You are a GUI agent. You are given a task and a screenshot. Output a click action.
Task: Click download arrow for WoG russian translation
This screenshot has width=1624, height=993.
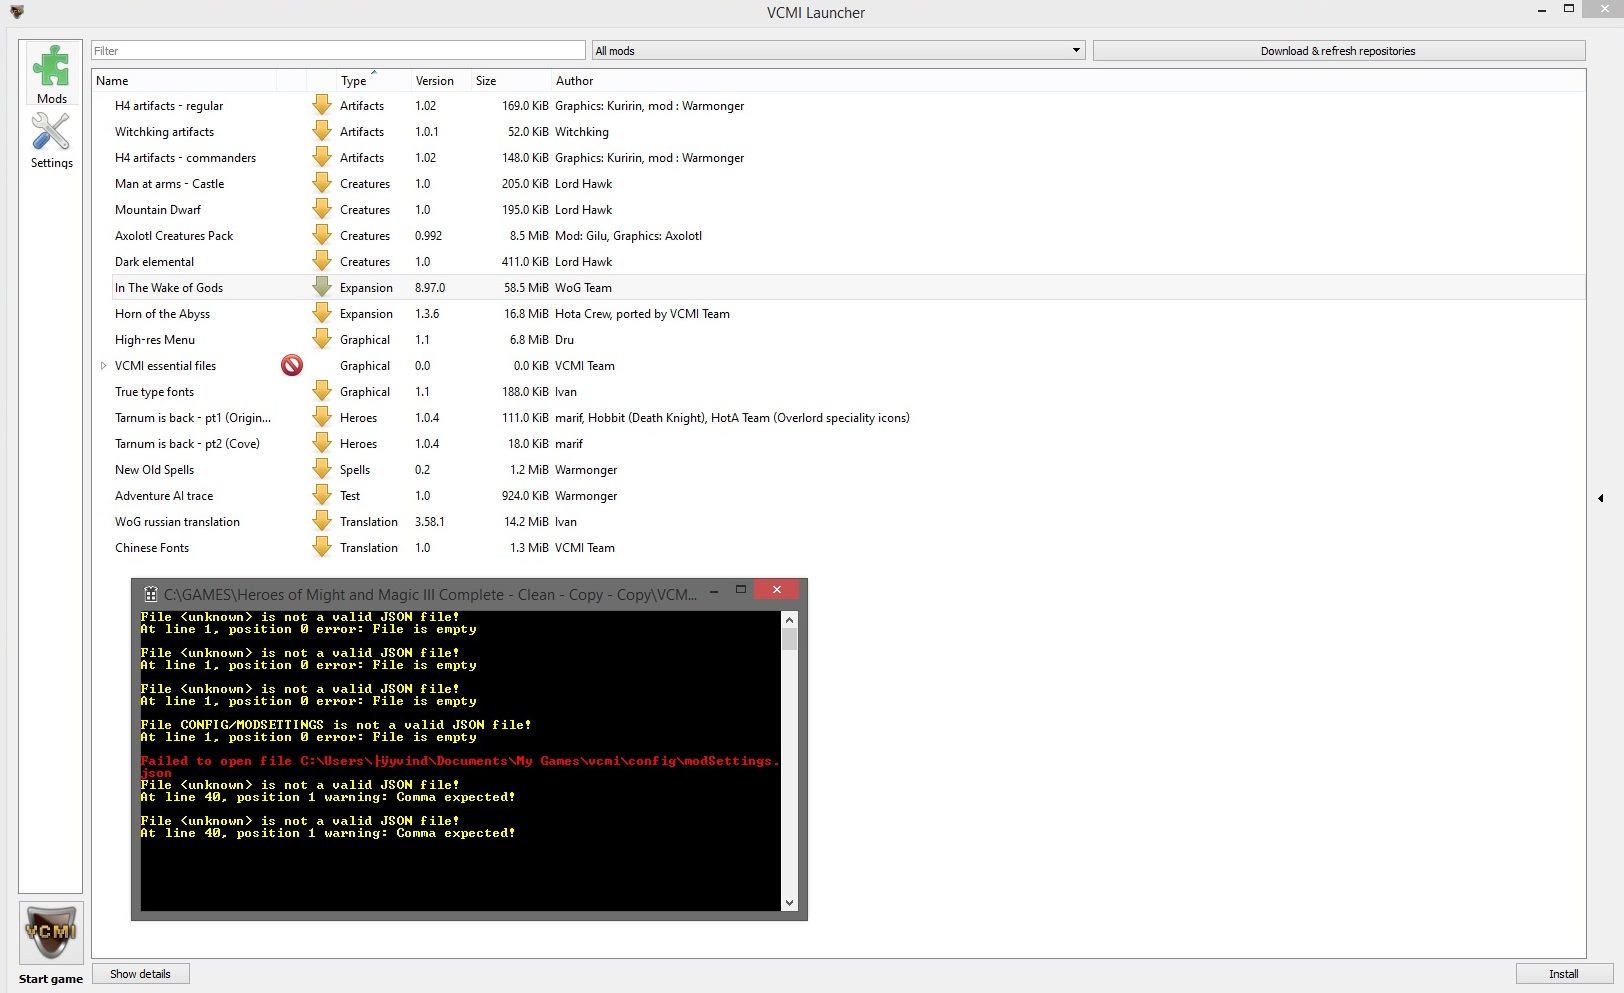(x=322, y=521)
